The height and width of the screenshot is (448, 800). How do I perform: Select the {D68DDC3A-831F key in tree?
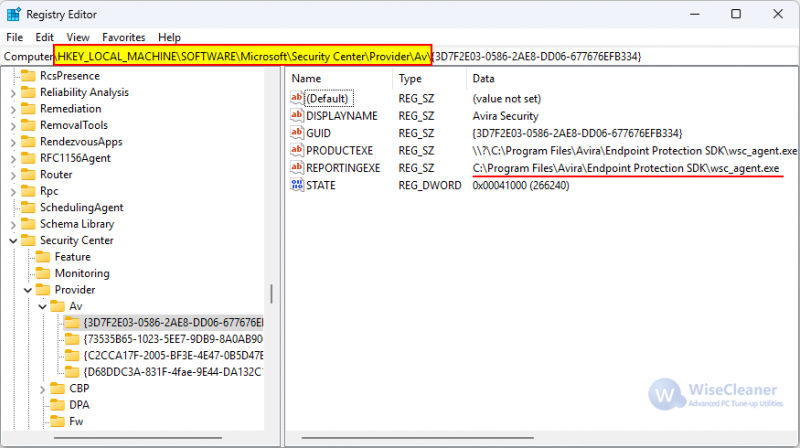pyautogui.click(x=173, y=372)
